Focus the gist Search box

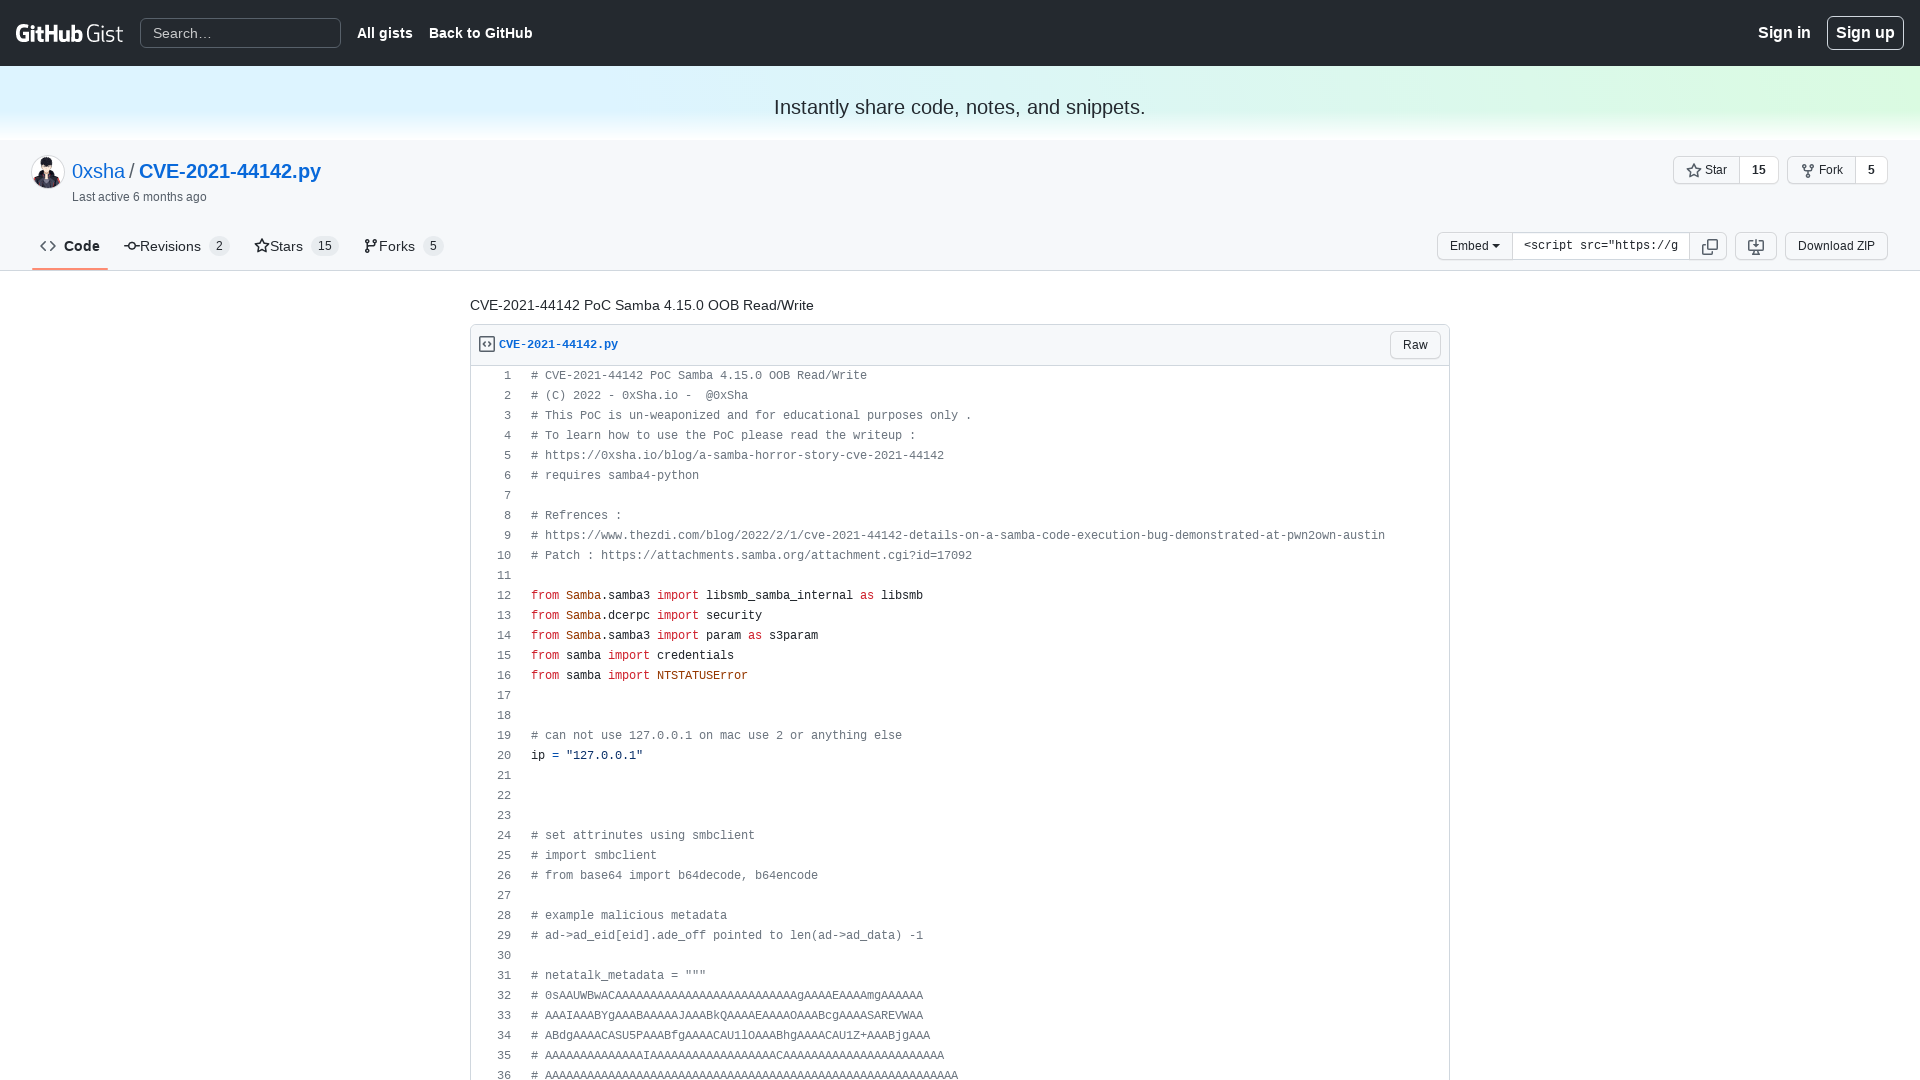tap(240, 33)
